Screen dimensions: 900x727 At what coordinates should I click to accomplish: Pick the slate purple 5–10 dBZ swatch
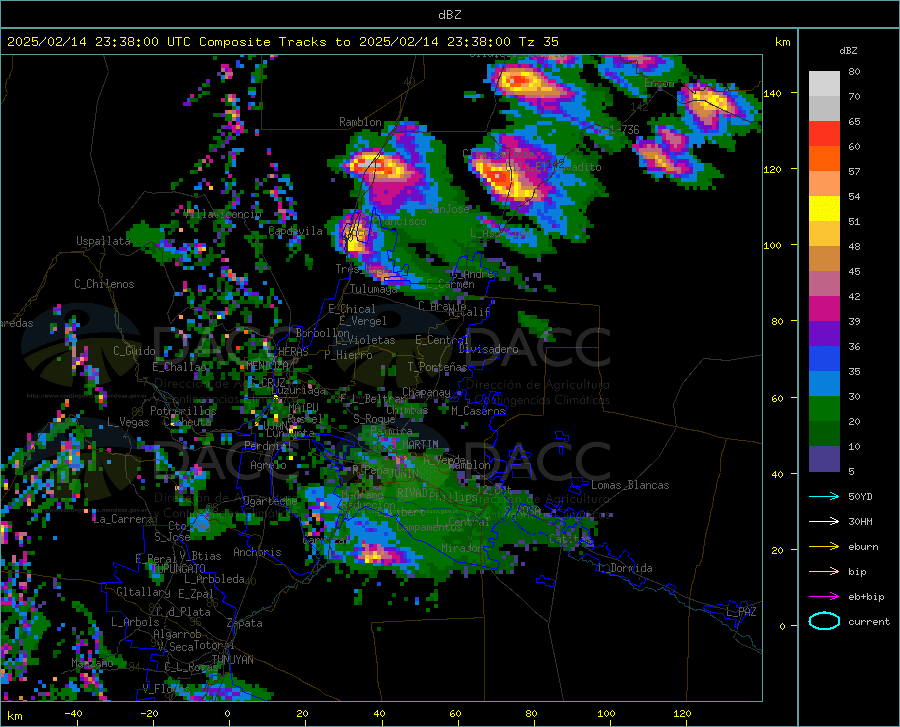824,459
